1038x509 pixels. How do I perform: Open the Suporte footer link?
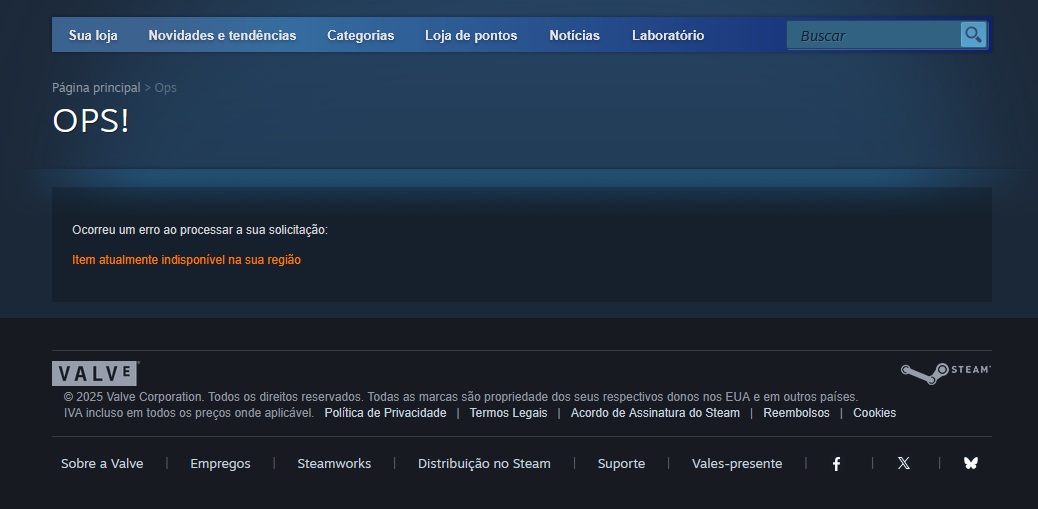pos(621,463)
